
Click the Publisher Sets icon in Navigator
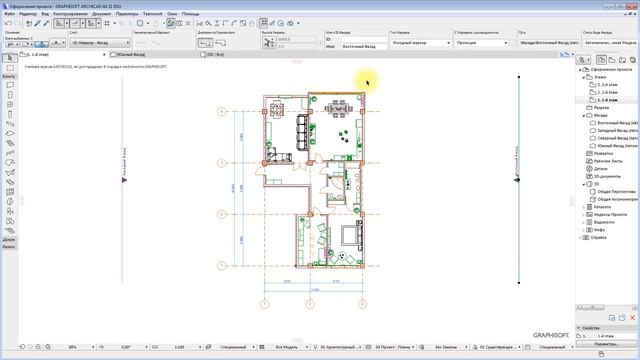pos(632,60)
